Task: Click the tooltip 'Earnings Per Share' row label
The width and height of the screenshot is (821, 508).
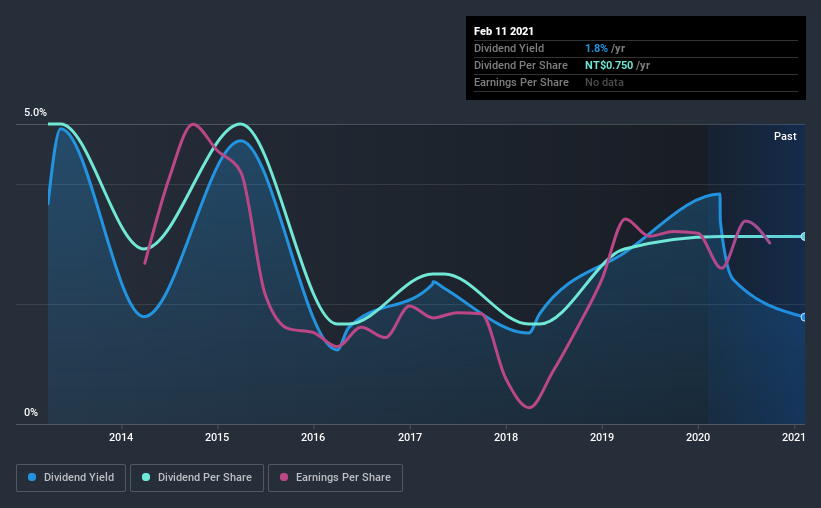Action: click(521, 82)
